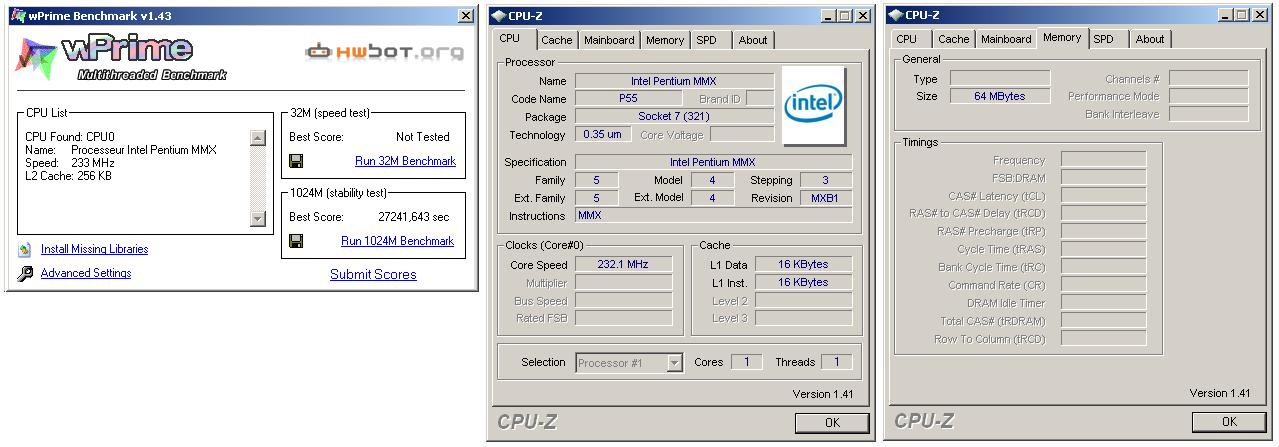
Task: Click the Stepping value field
Action: tap(824, 180)
